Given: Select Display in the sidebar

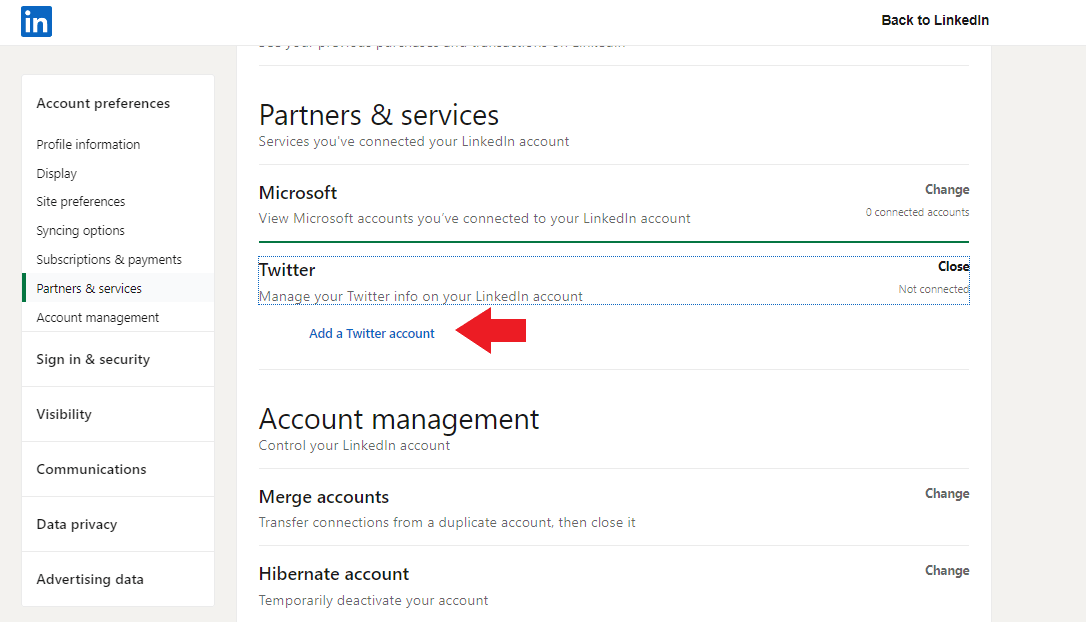Looking at the screenshot, I should coord(57,173).
